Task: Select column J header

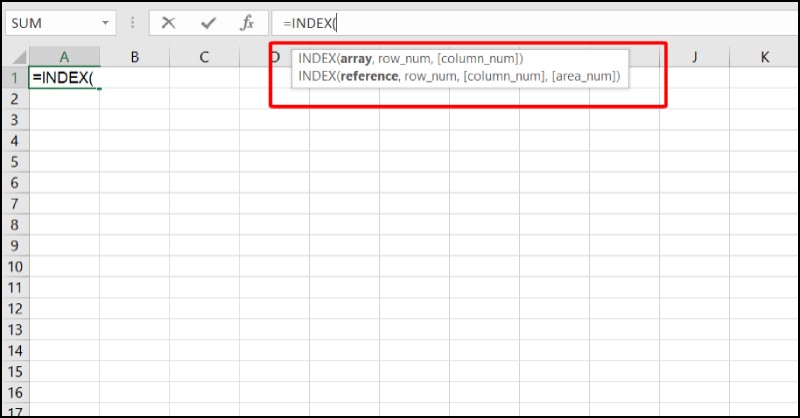Action: click(694, 58)
